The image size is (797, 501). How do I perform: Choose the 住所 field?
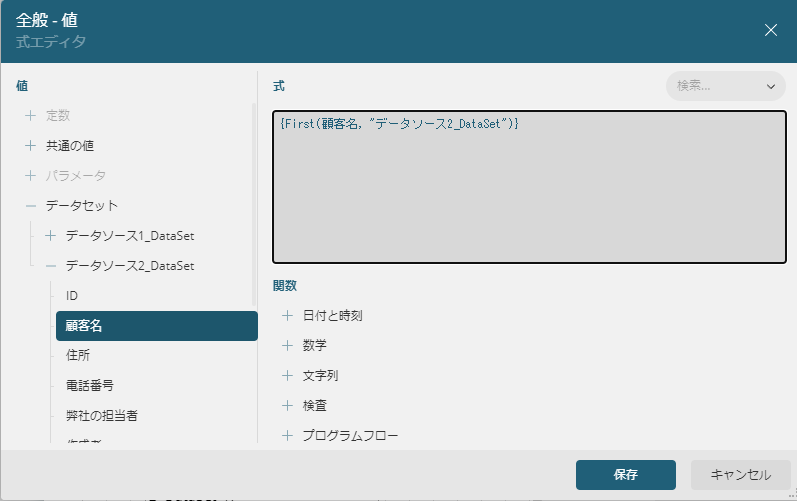tap(78, 355)
